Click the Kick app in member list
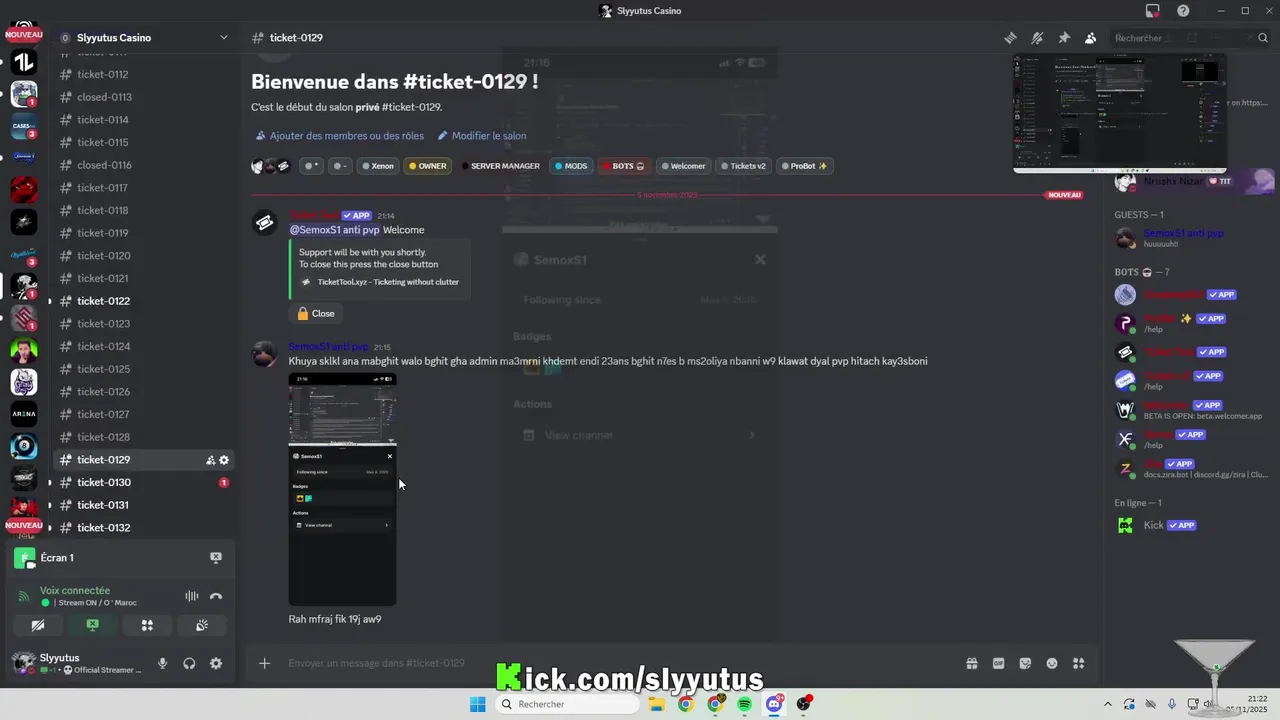The image size is (1280, 720). coord(1190,525)
